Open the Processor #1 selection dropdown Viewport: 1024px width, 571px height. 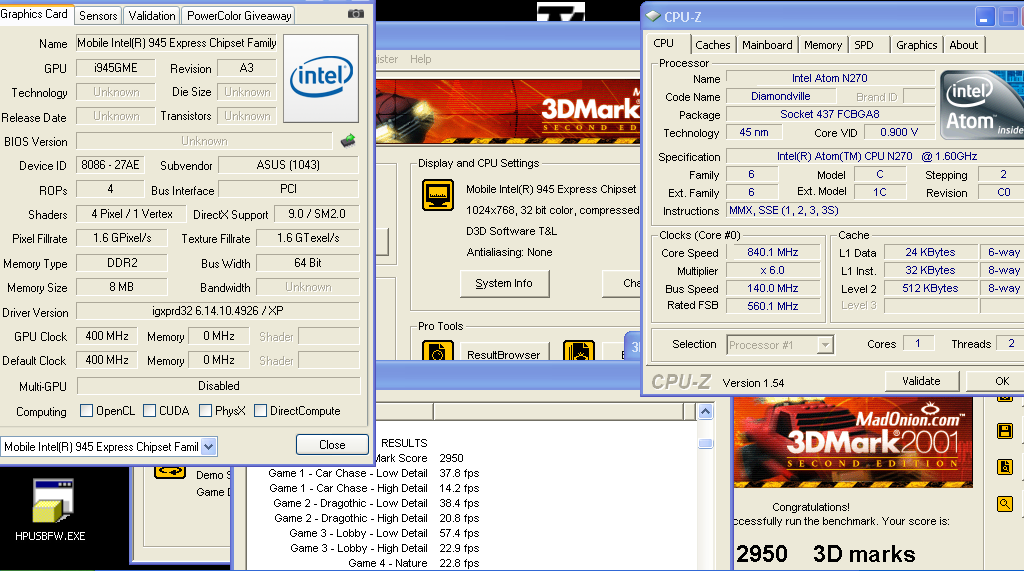point(825,344)
